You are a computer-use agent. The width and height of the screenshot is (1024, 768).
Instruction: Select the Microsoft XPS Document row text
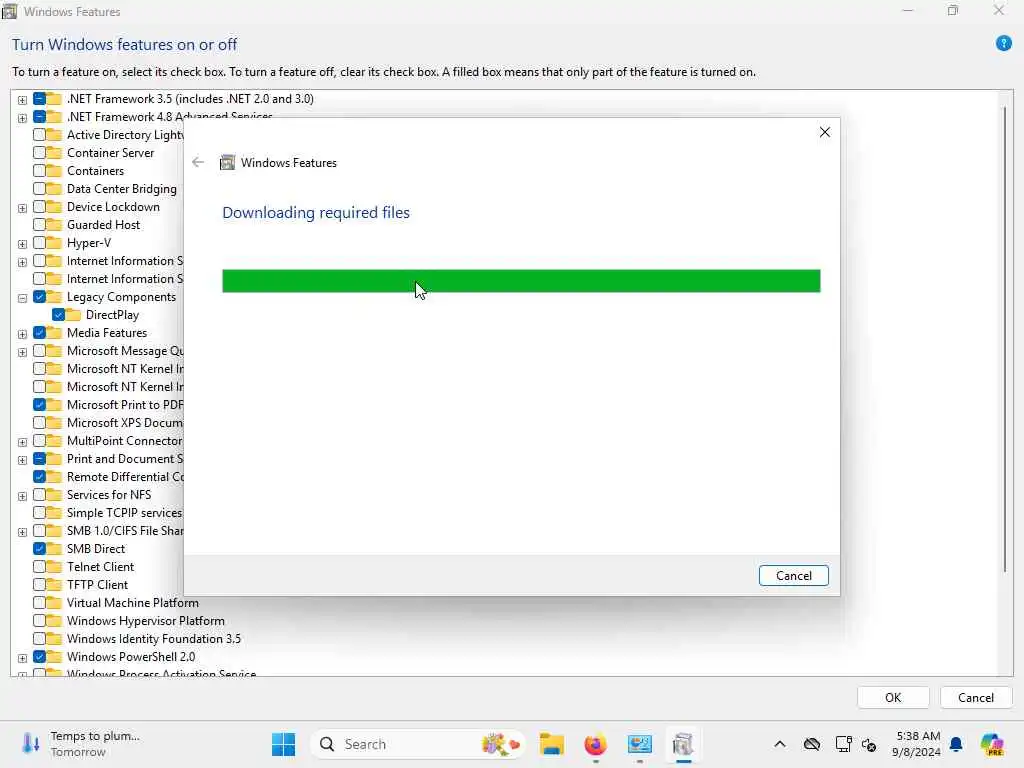[125, 423]
